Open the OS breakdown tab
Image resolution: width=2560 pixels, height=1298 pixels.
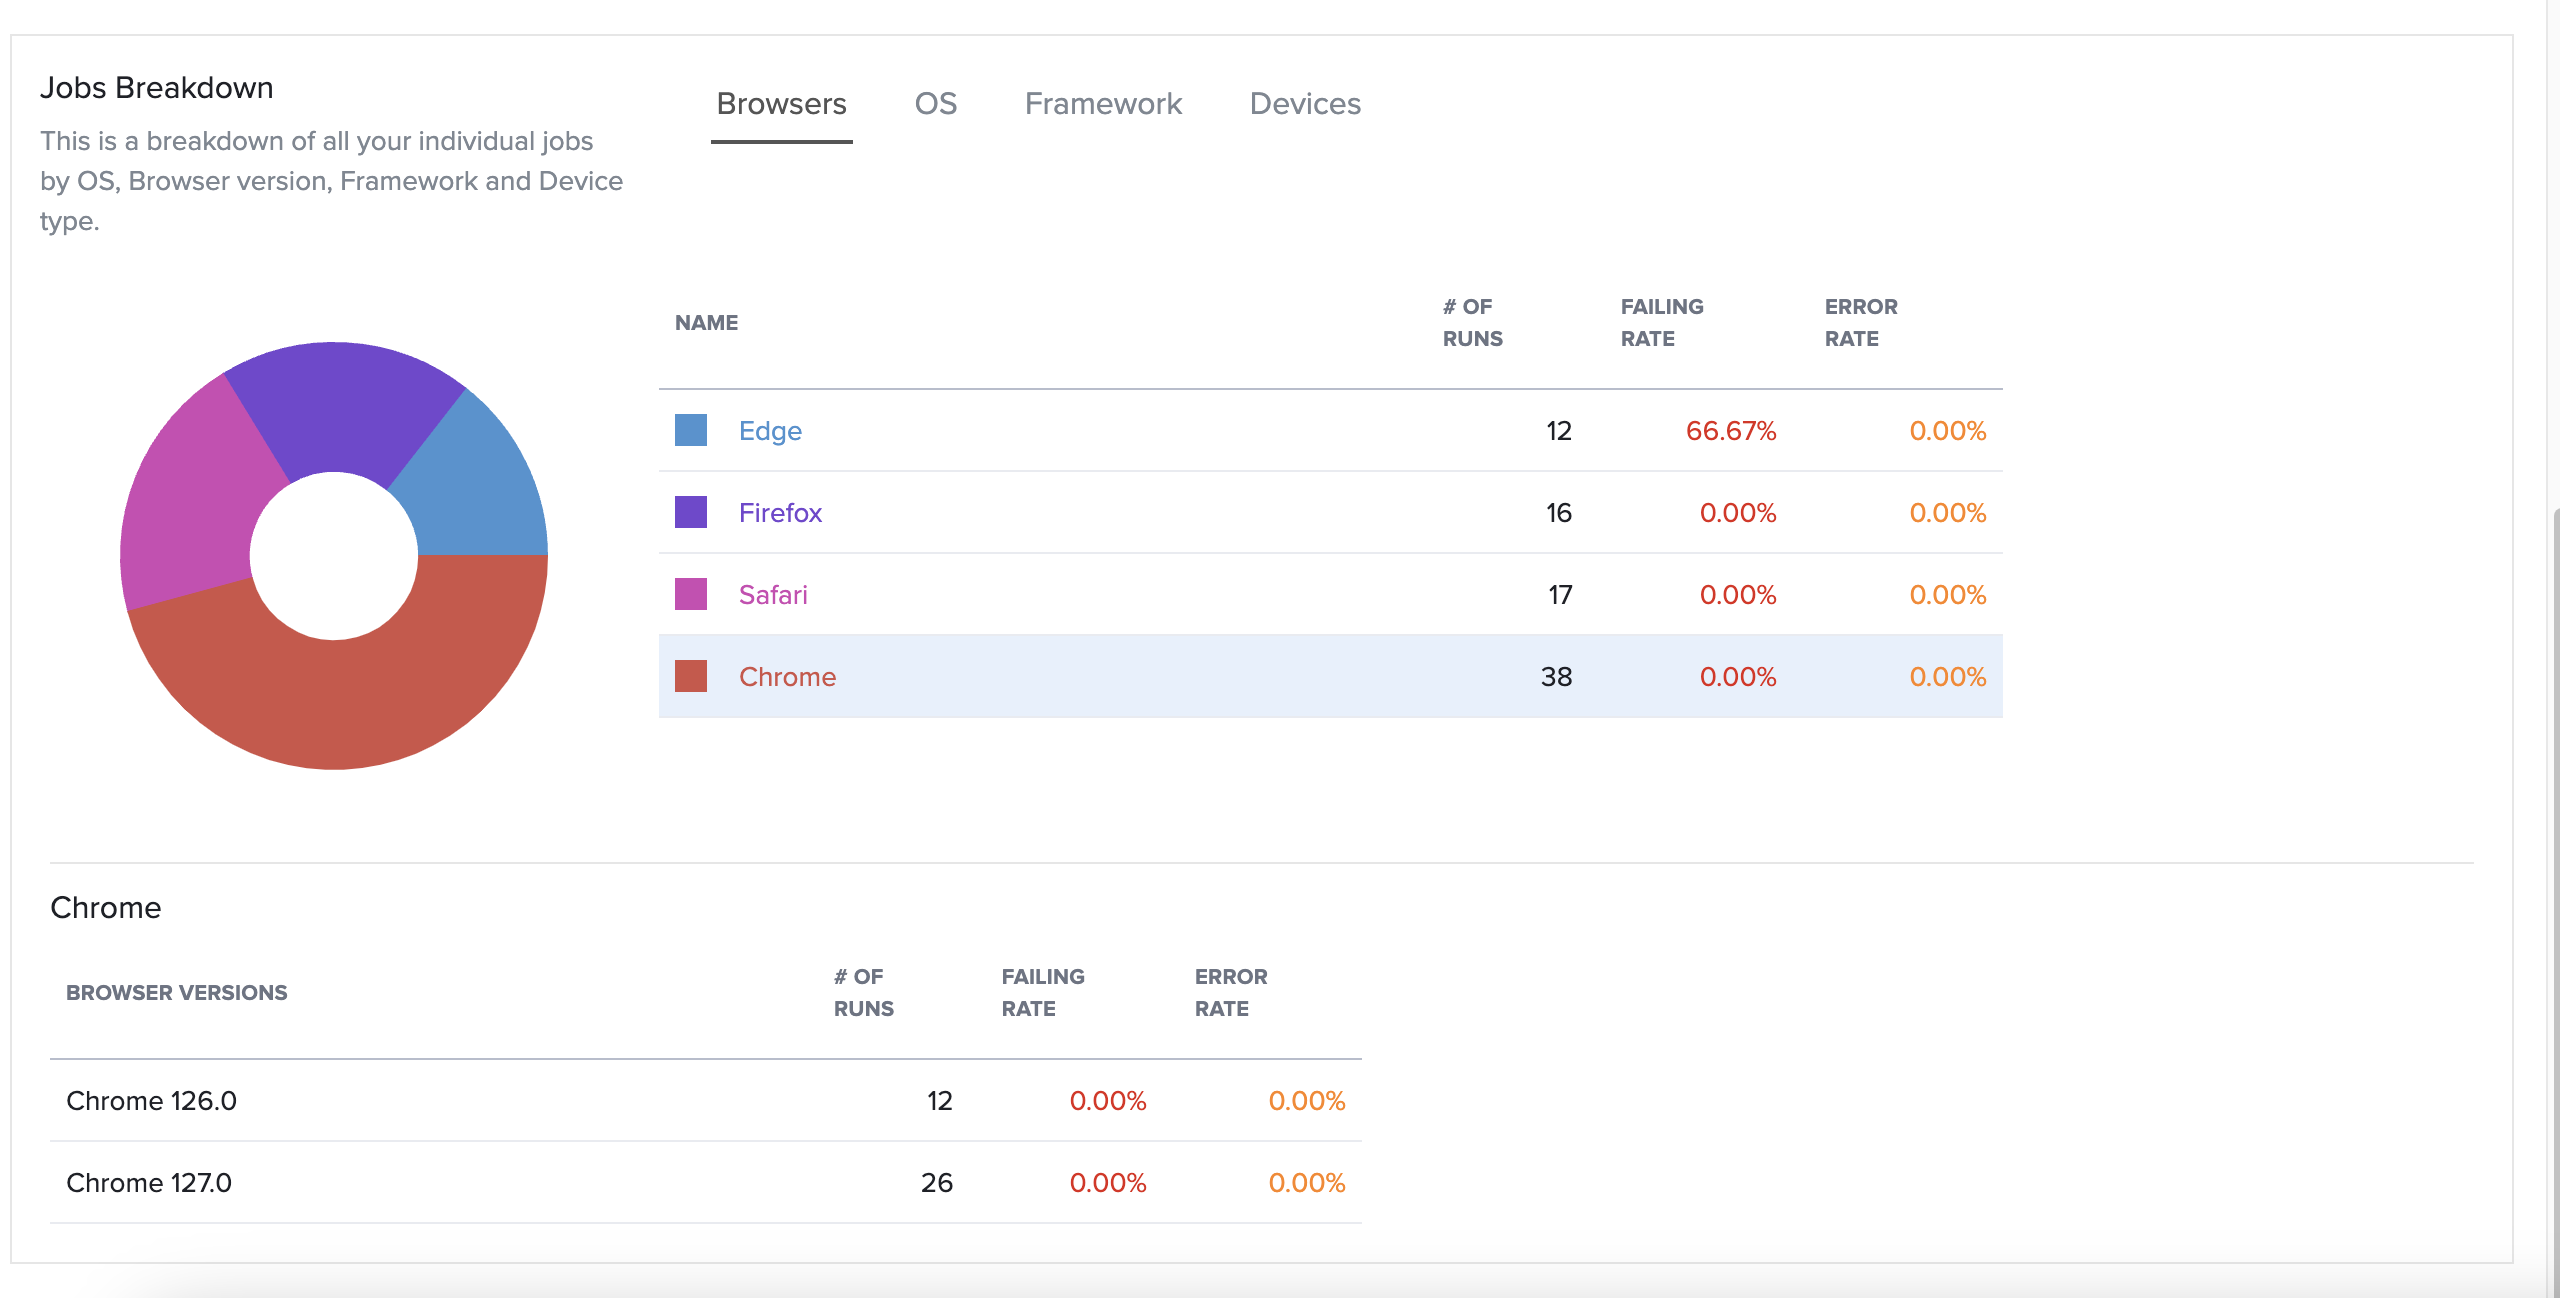tap(935, 104)
